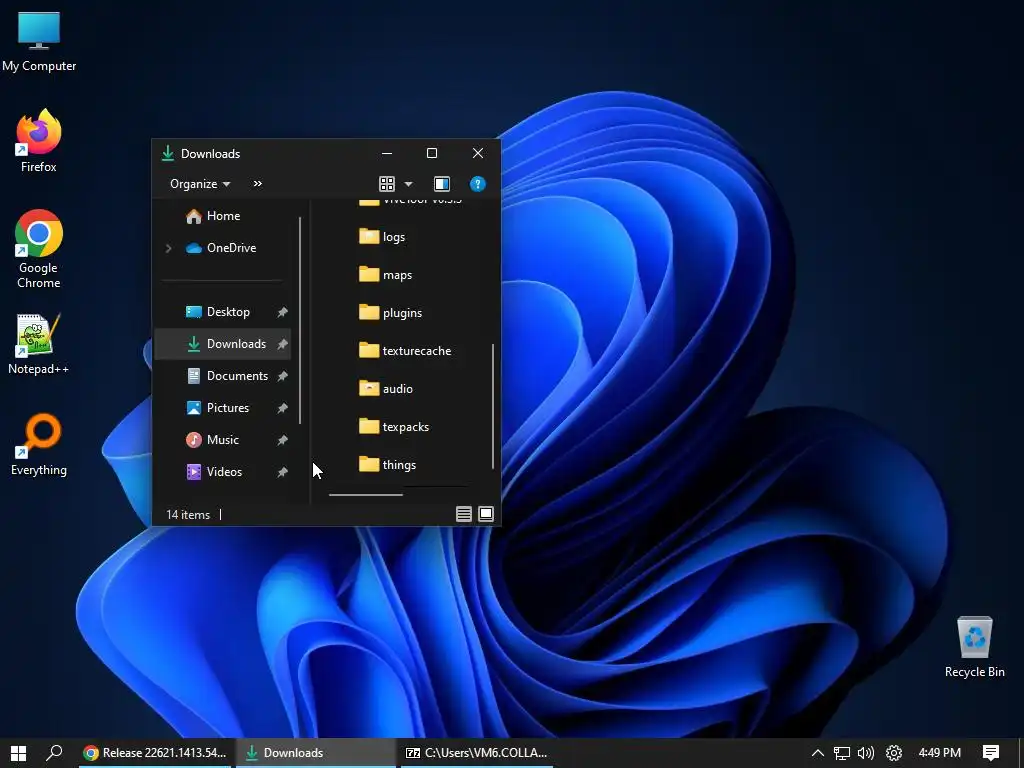Image resolution: width=1024 pixels, height=768 pixels.
Task: Click pin icon beside Videos
Action: [282, 472]
